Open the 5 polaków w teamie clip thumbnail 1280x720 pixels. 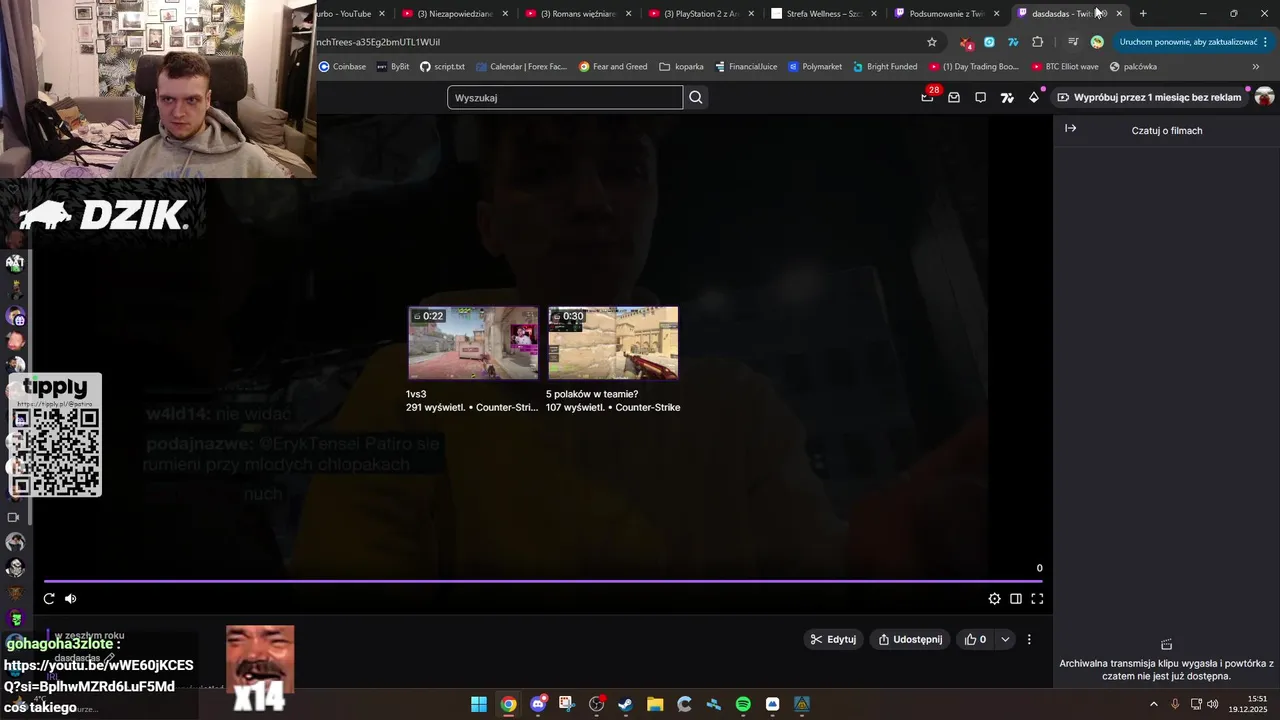[613, 343]
